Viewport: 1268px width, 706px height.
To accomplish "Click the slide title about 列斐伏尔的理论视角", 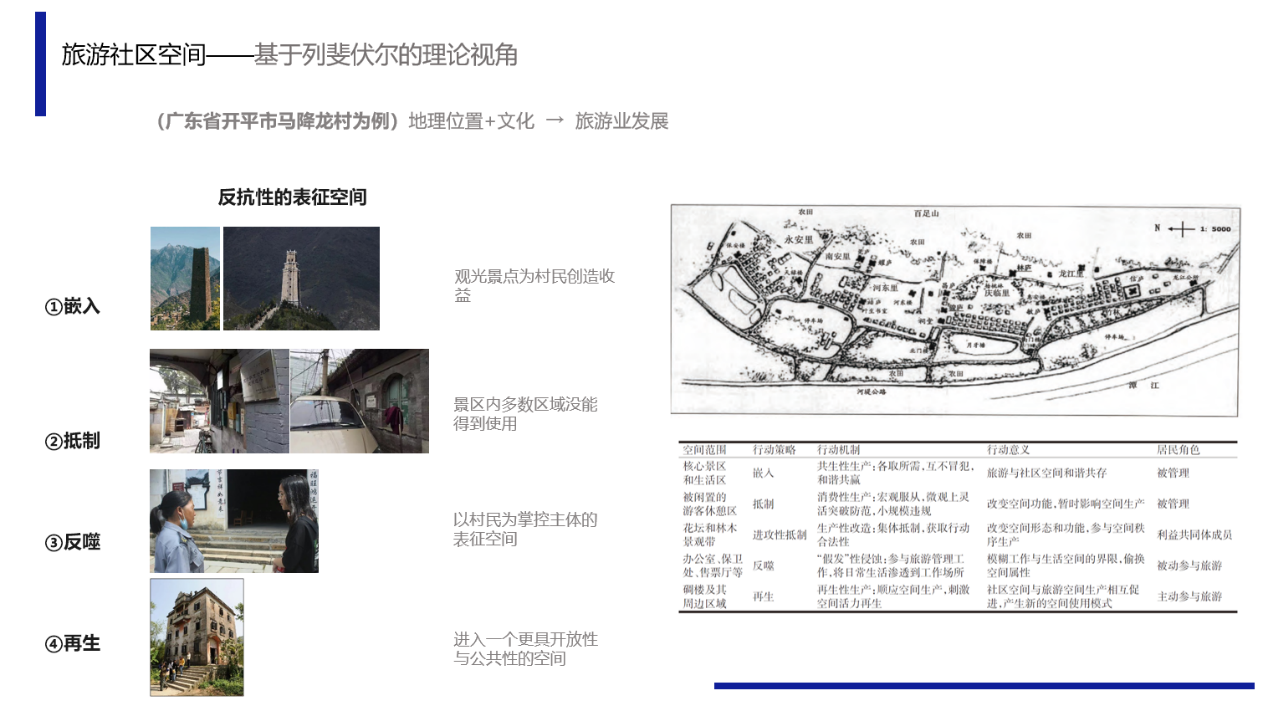I will [290, 55].
